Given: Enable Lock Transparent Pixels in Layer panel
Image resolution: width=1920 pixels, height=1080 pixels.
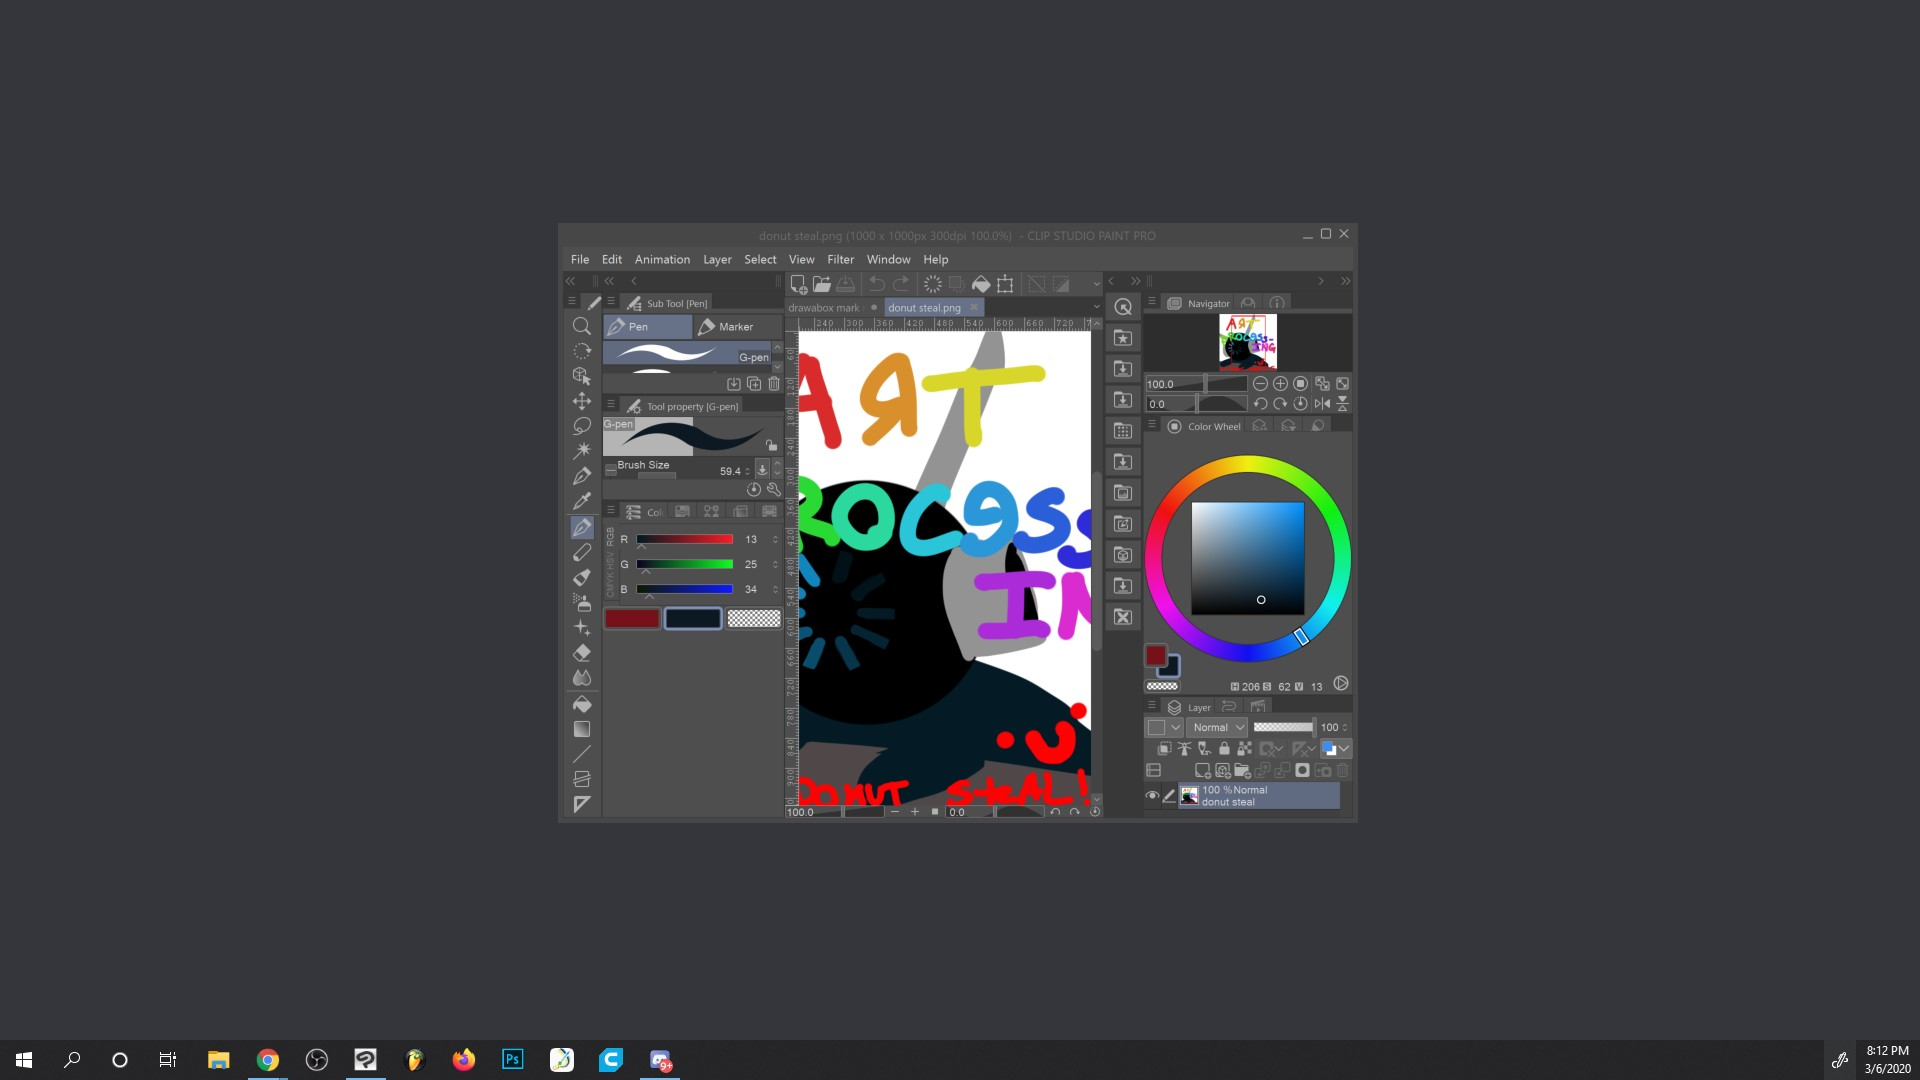Looking at the screenshot, I should point(1244,749).
